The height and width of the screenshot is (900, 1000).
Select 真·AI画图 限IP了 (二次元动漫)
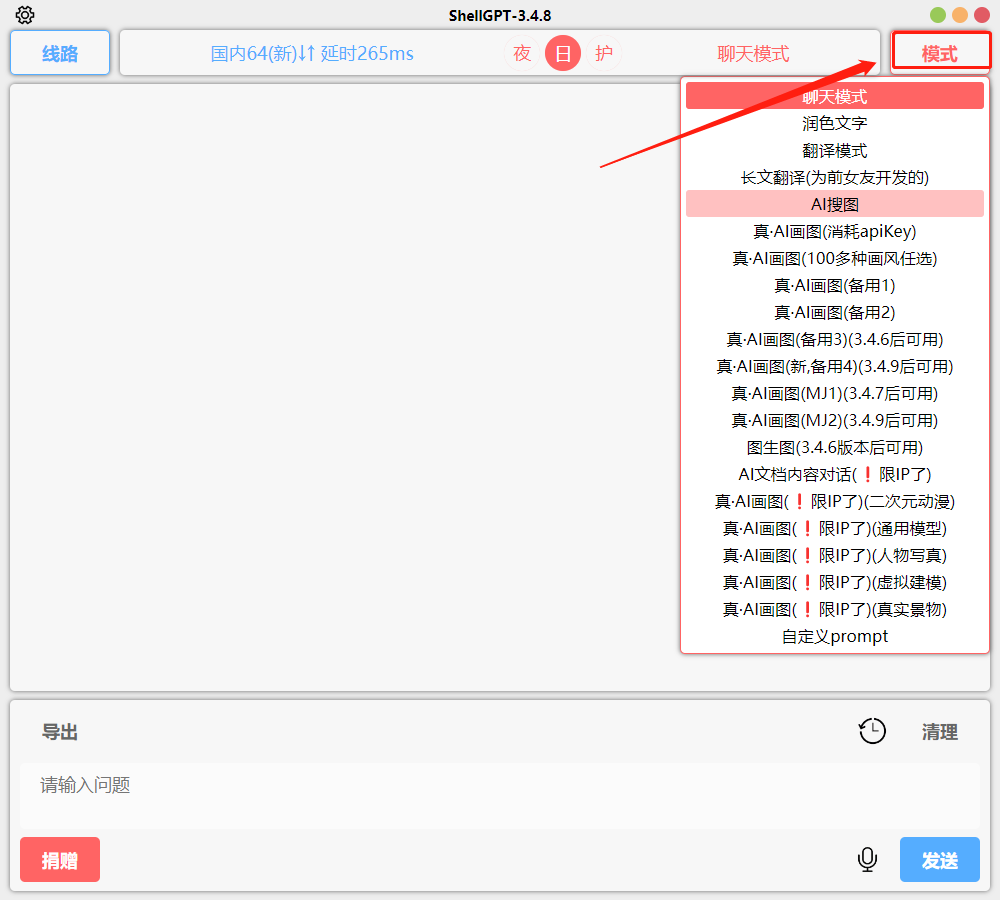click(x=835, y=501)
